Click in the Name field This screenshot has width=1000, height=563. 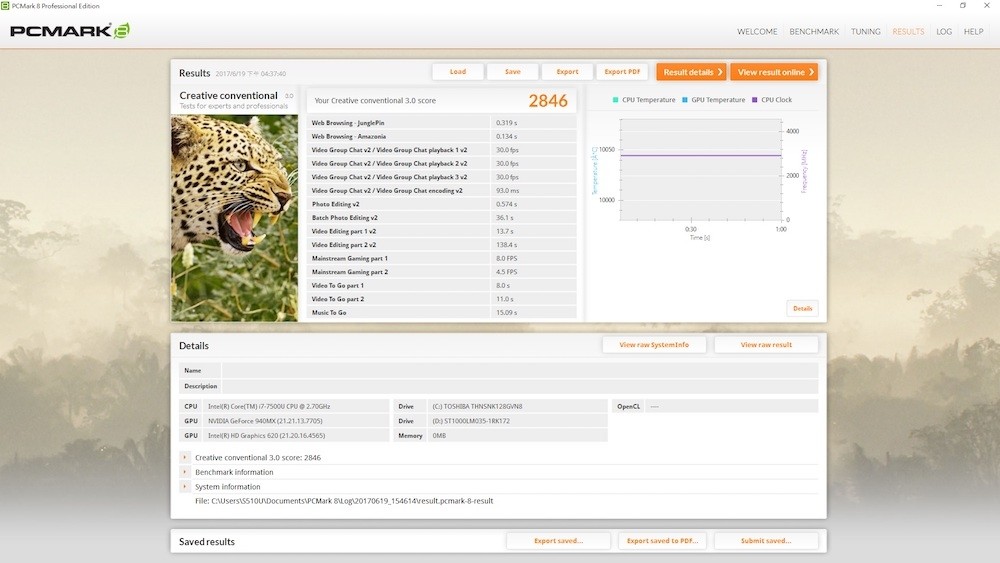(x=519, y=370)
